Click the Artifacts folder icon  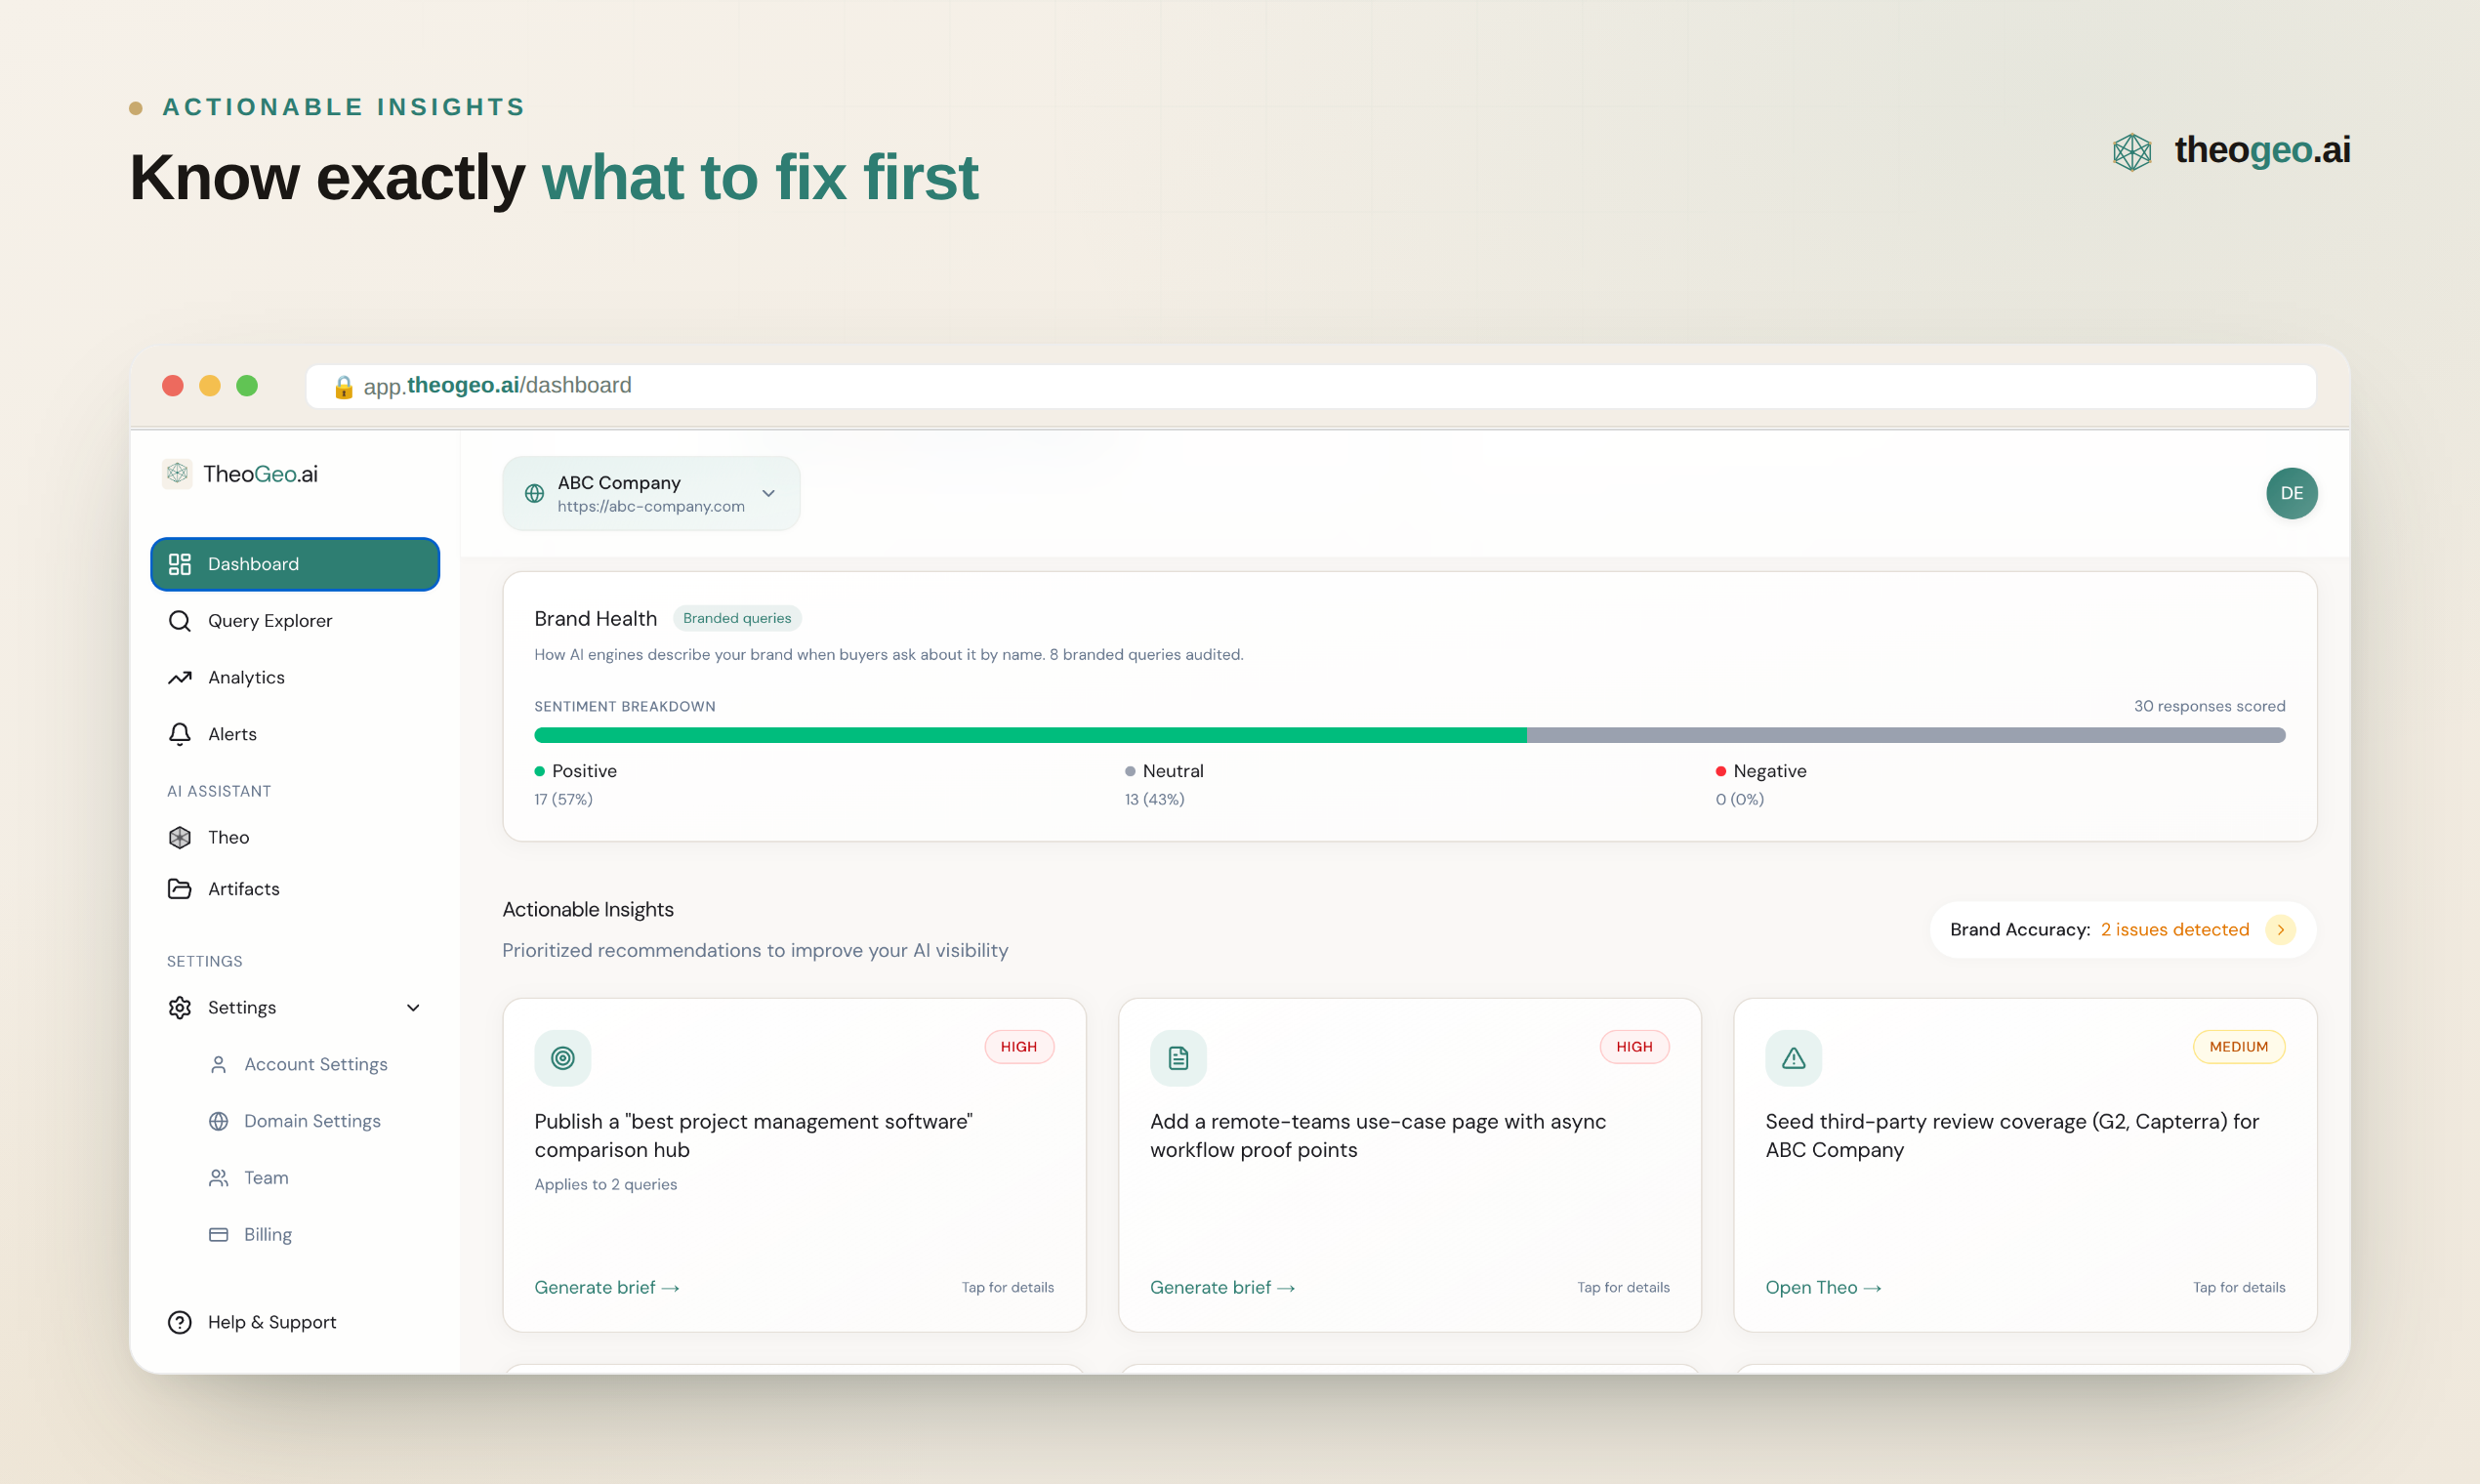(x=180, y=889)
